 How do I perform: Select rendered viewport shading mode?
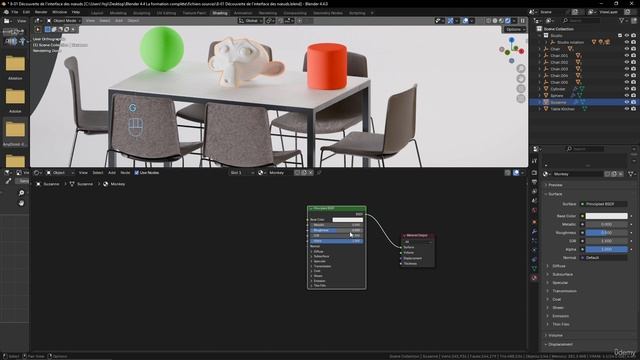point(508,21)
